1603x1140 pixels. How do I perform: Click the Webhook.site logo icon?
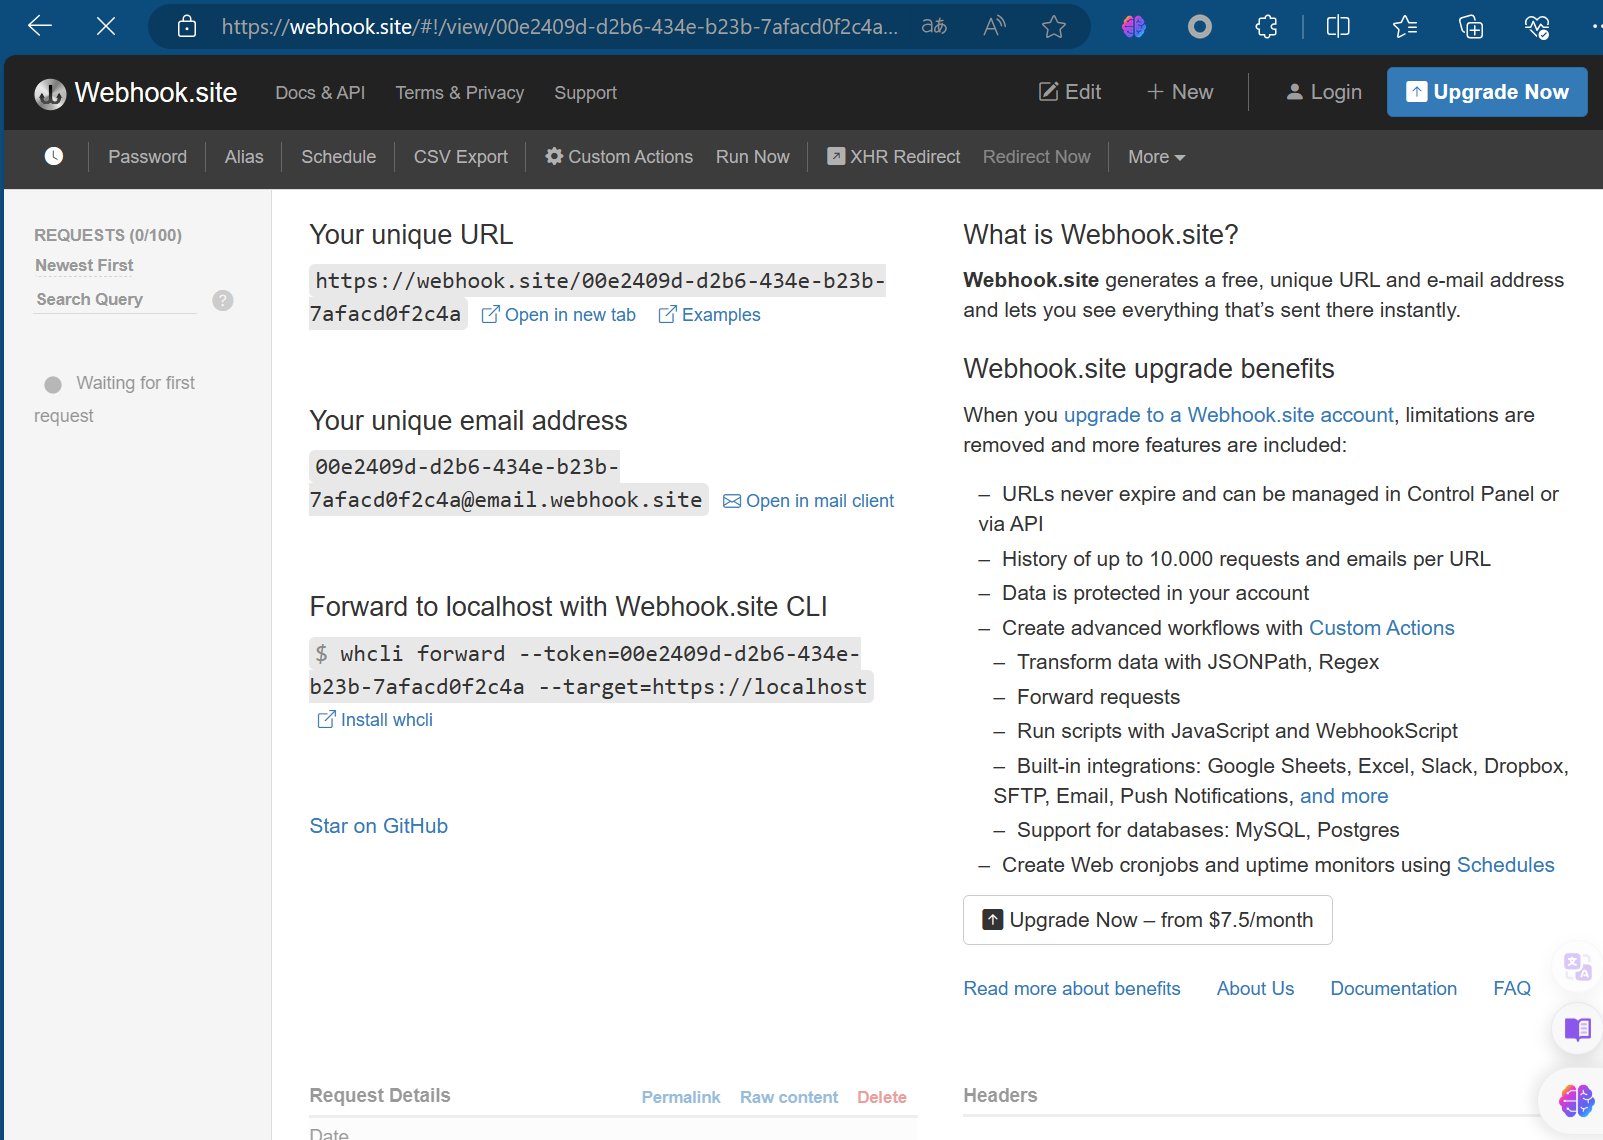[50, 94]
